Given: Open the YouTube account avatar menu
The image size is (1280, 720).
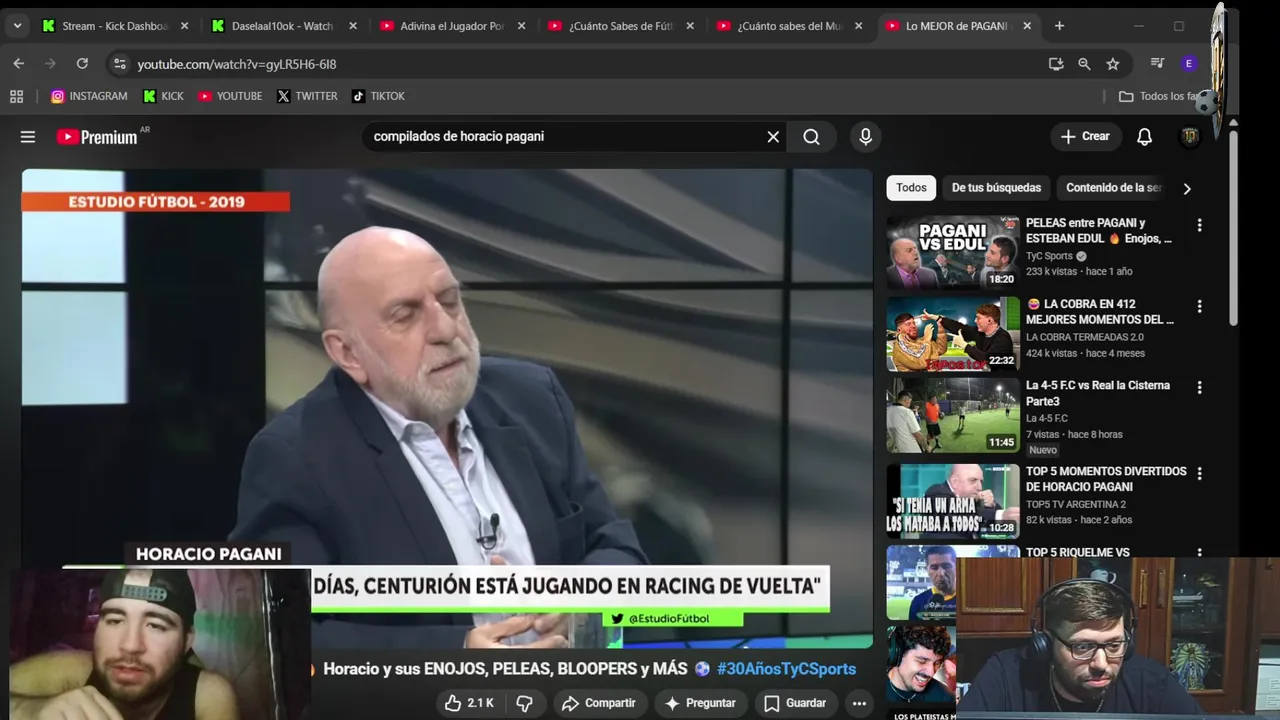Looking at the screenshot, I should (1190, 137).
